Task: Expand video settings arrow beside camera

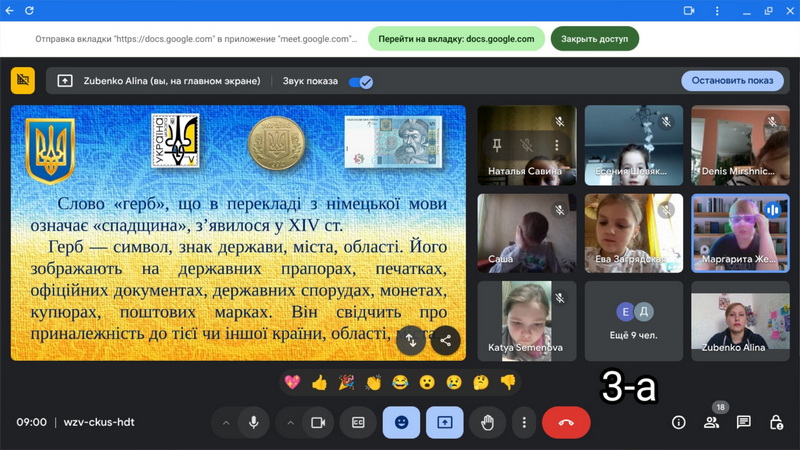Action: (290, 422)
